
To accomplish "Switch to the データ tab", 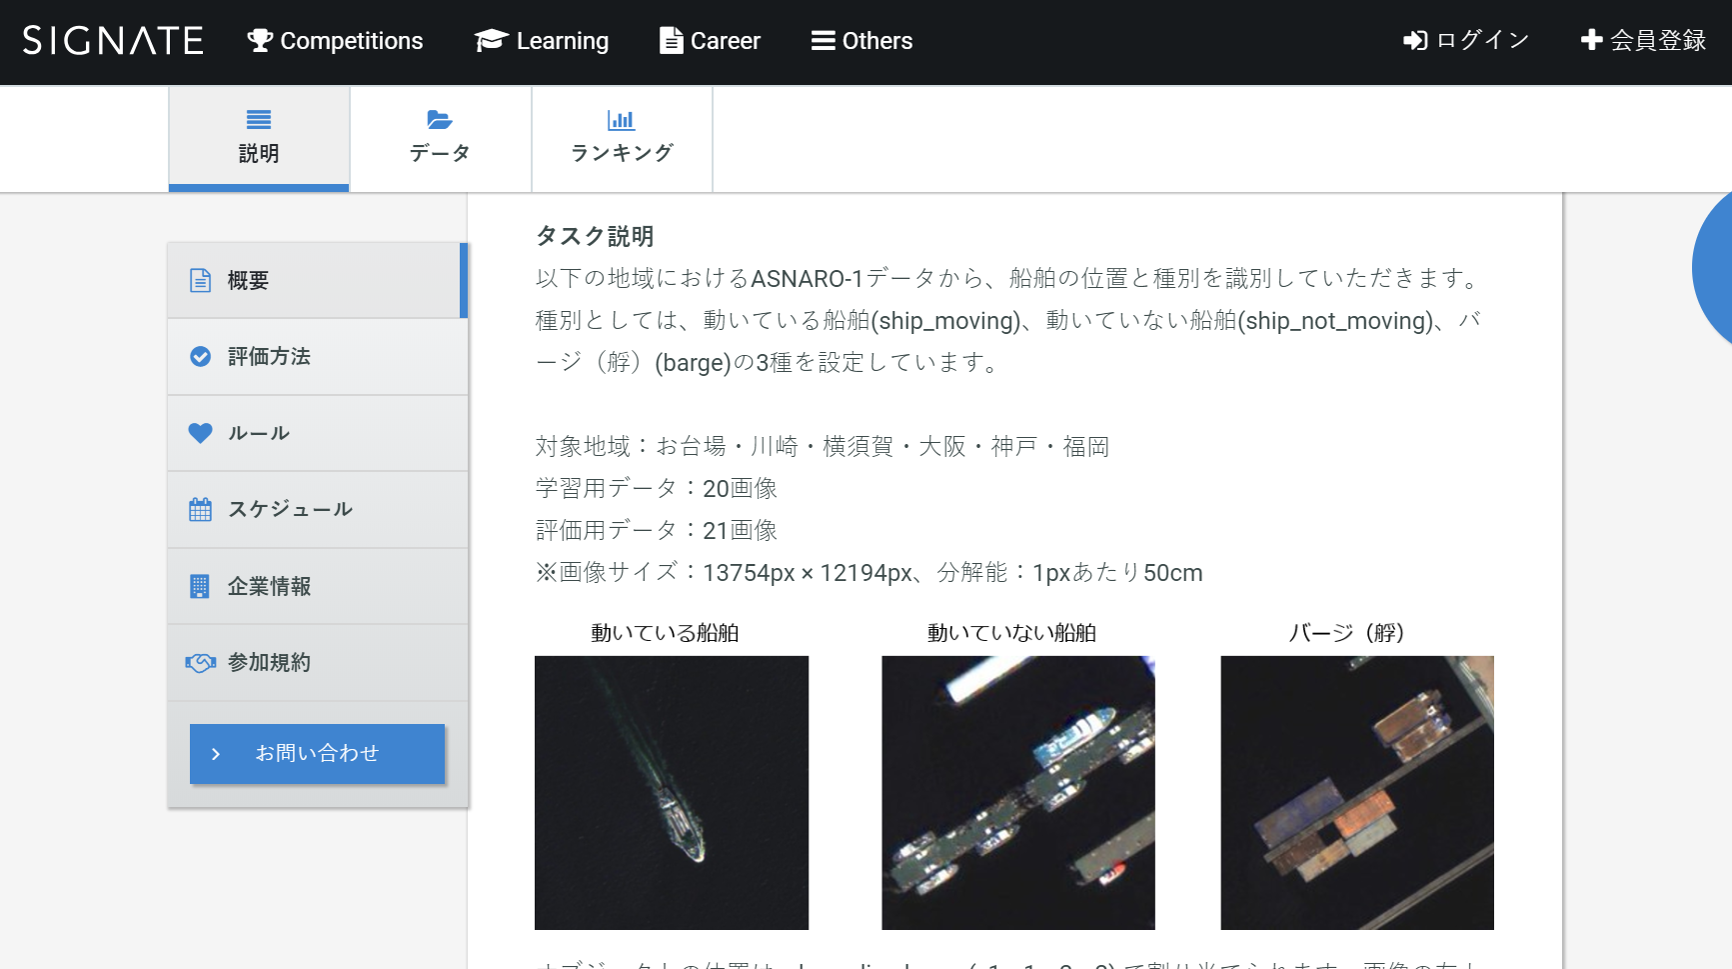I will (x=440, y=139).
